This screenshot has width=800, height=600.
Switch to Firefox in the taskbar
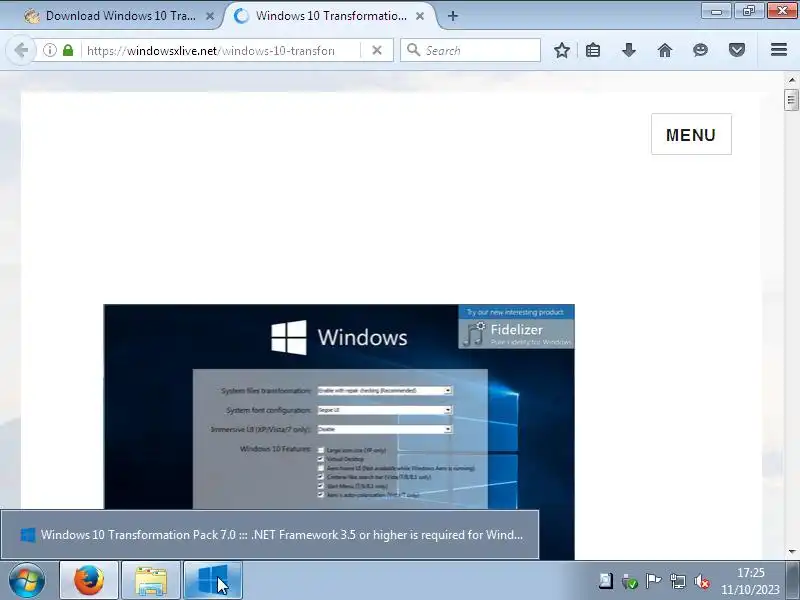pyautogui.click(x=89, y=581)
